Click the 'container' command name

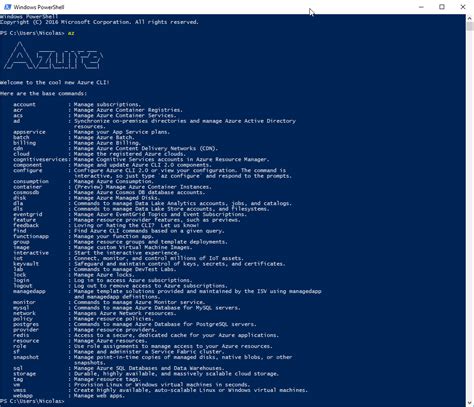[28, 187]
